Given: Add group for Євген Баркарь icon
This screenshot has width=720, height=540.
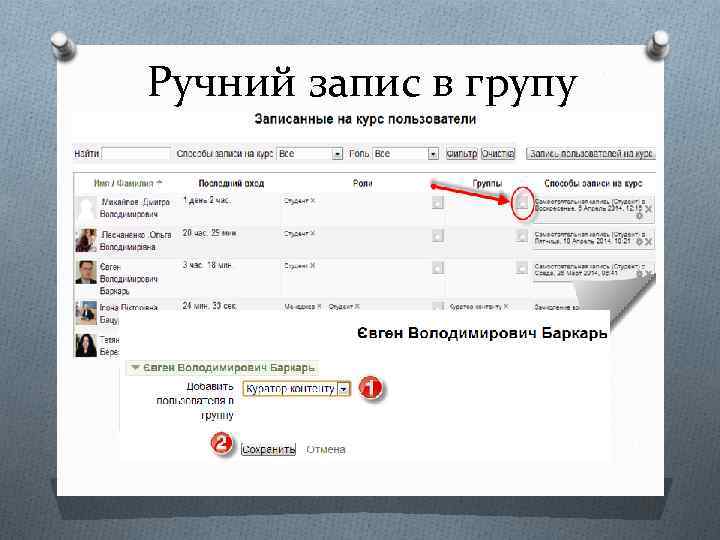Looking at the screenshot, I should pos(522,267).
